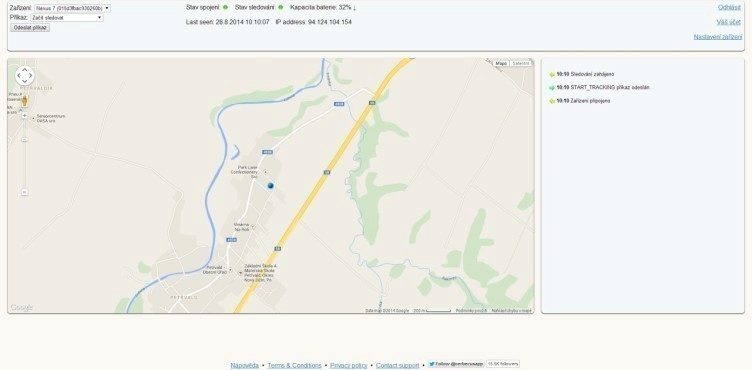Image resolution: width=752 pixels, height=370 pixels.
Task: Open Nastavení zařízení link
Action: [x=718, y=37]
